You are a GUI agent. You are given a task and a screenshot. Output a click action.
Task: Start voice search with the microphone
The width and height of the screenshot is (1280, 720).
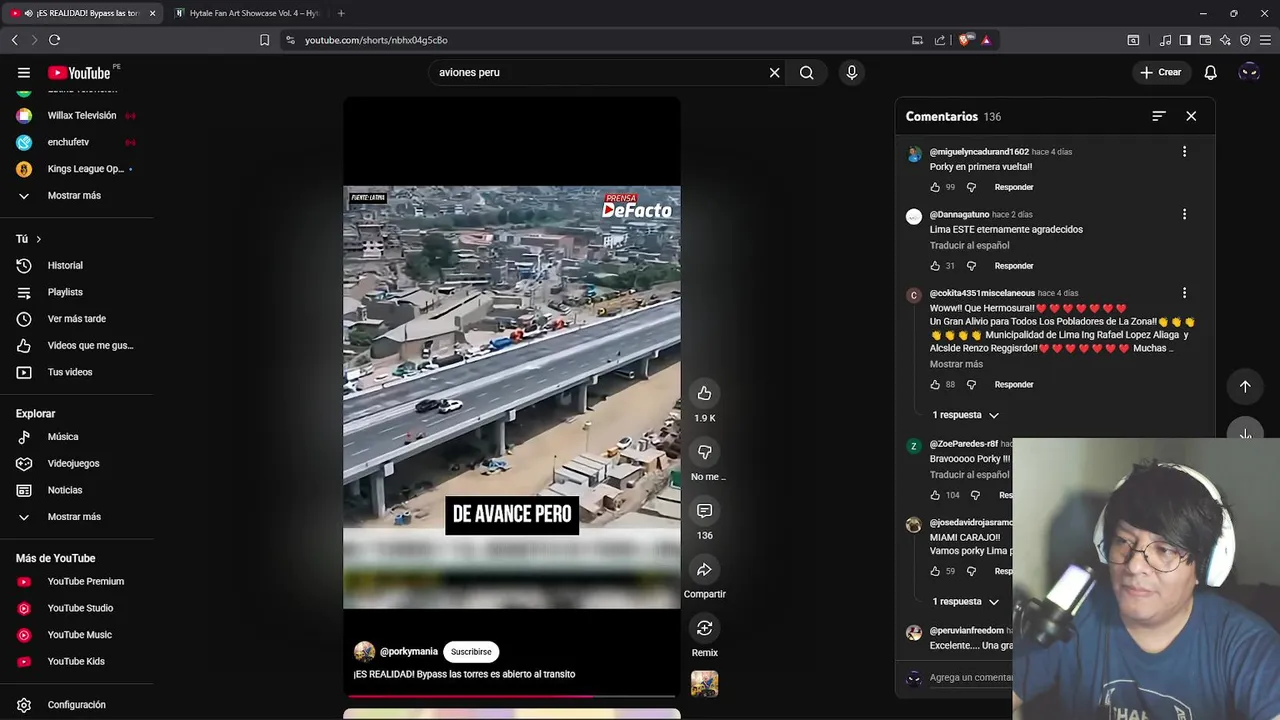852,72
